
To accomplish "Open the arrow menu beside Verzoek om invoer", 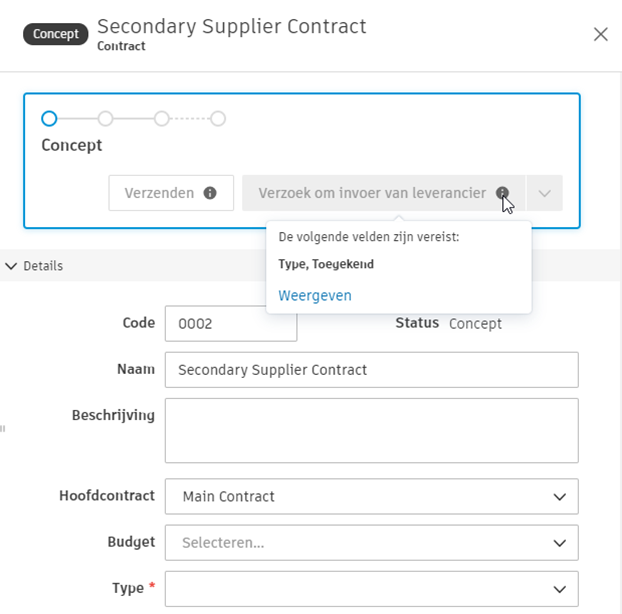I will click(544, 193).
